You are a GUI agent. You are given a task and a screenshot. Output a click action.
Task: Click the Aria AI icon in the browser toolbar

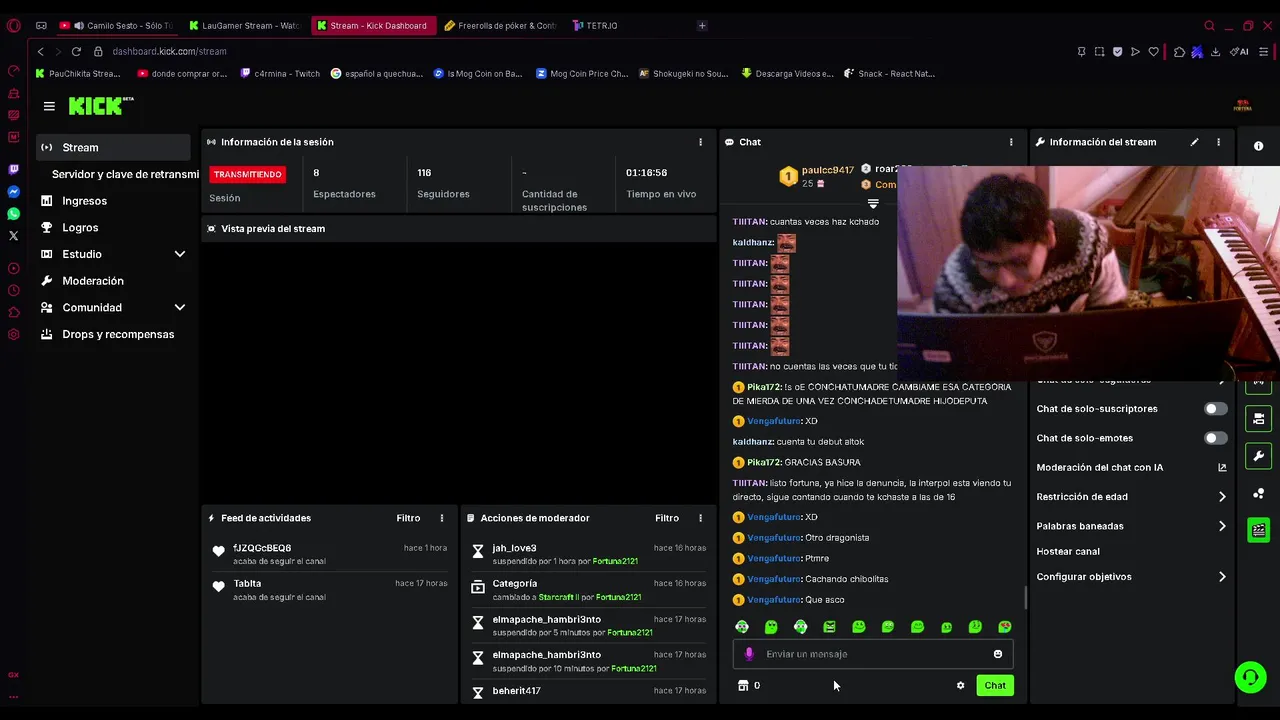[x=1240, y=52]
